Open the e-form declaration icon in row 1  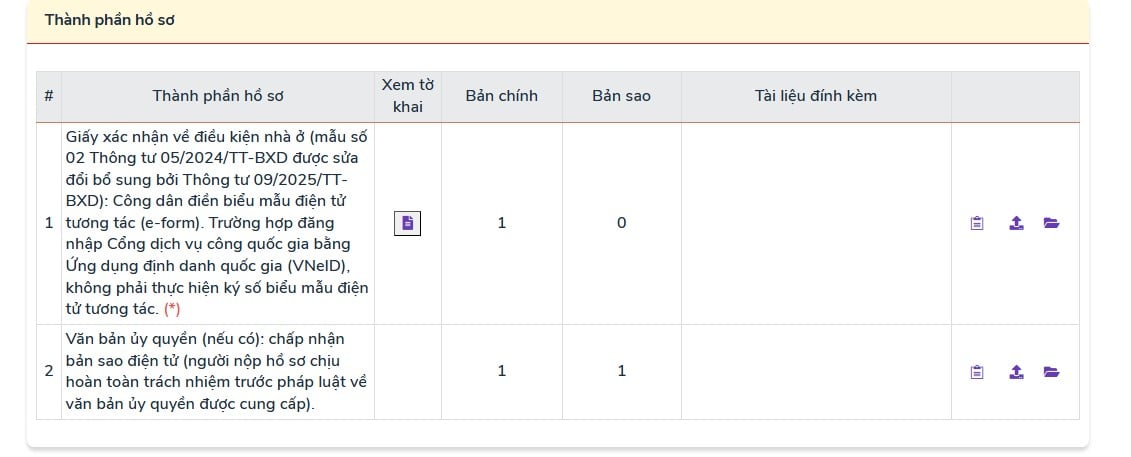click(x=407, y=223)
